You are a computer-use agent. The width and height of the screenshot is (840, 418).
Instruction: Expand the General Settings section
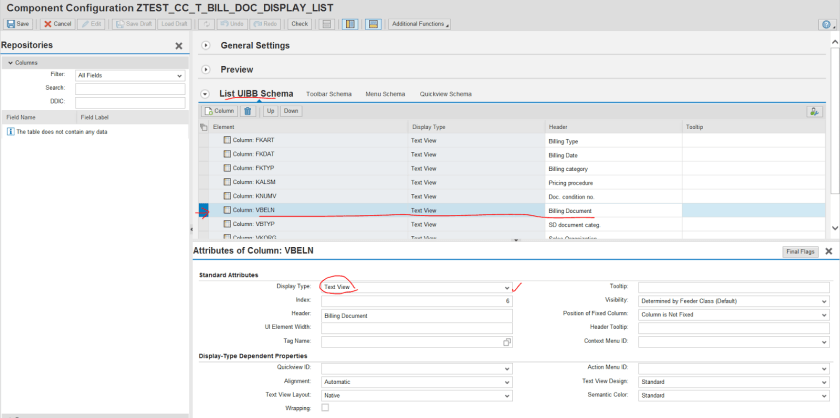click(x=206, y=46)
